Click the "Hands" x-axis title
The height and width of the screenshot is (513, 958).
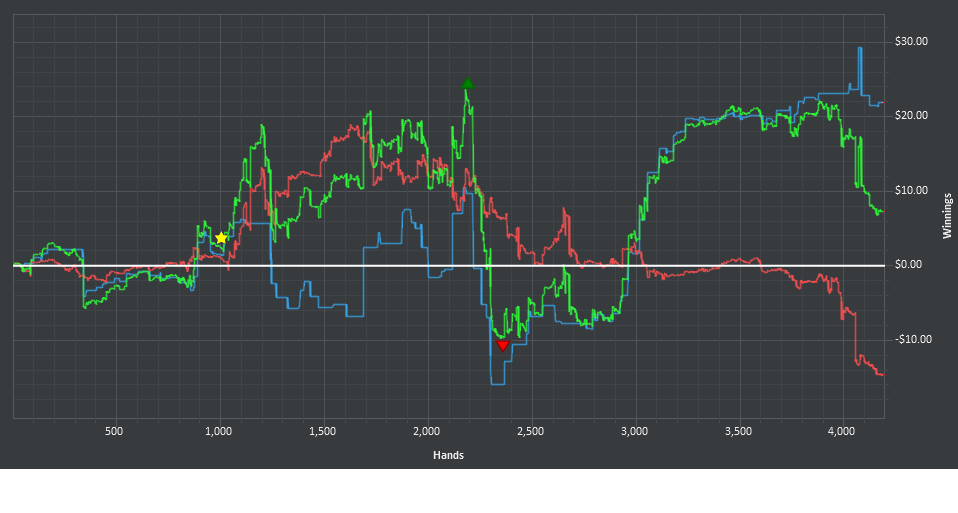click(448, 455)
